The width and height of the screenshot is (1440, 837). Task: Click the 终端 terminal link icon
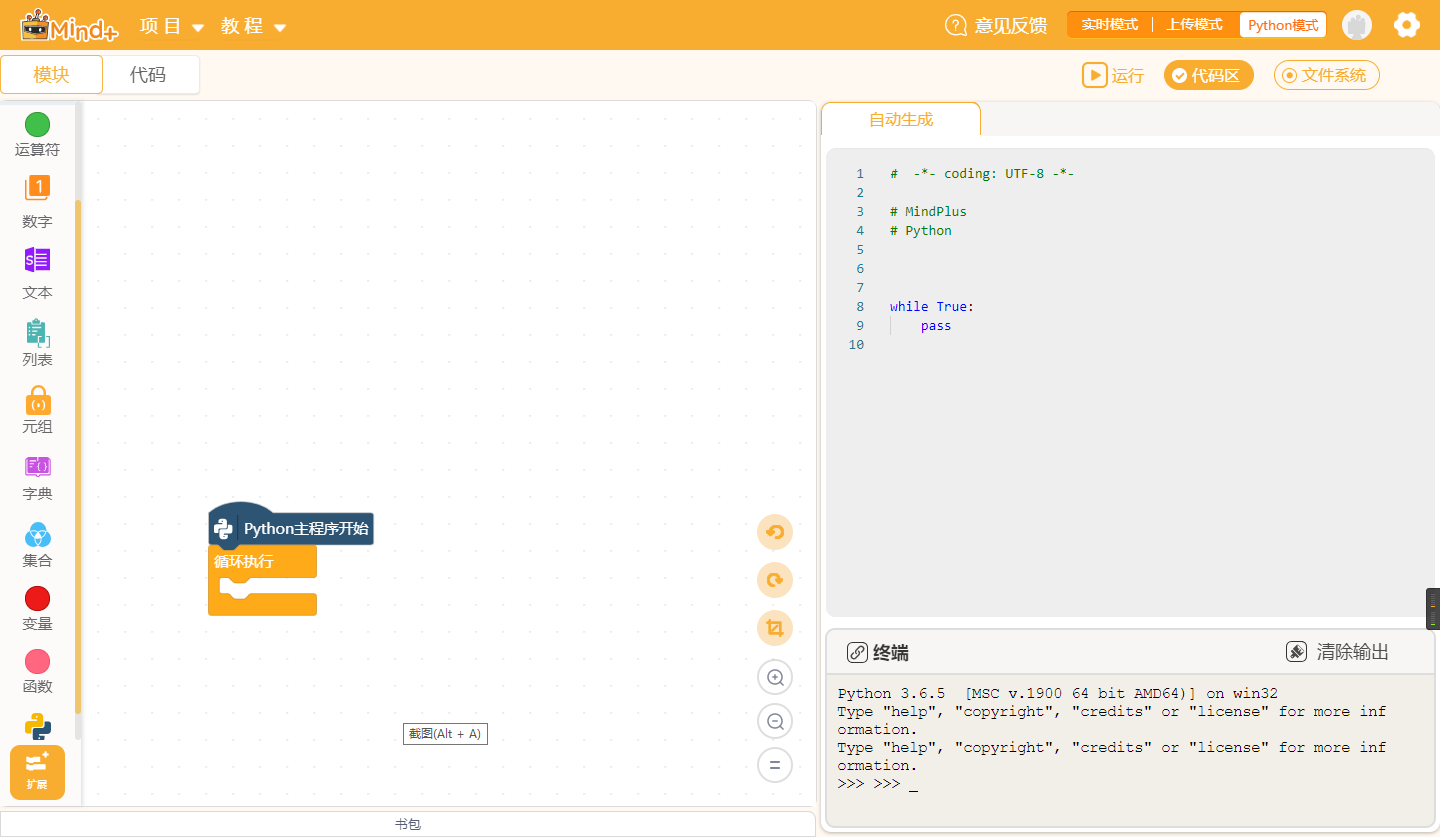(857, 653)
